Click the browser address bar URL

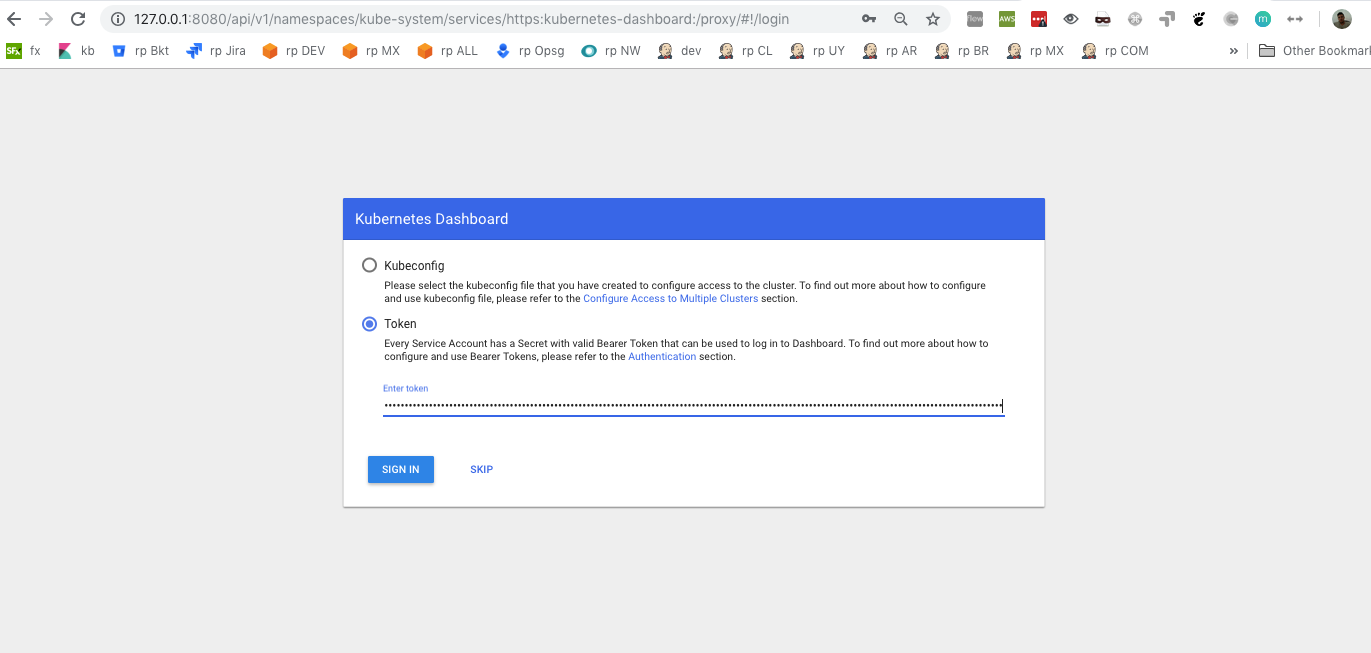pyautogui.click(x=461, y=19)
